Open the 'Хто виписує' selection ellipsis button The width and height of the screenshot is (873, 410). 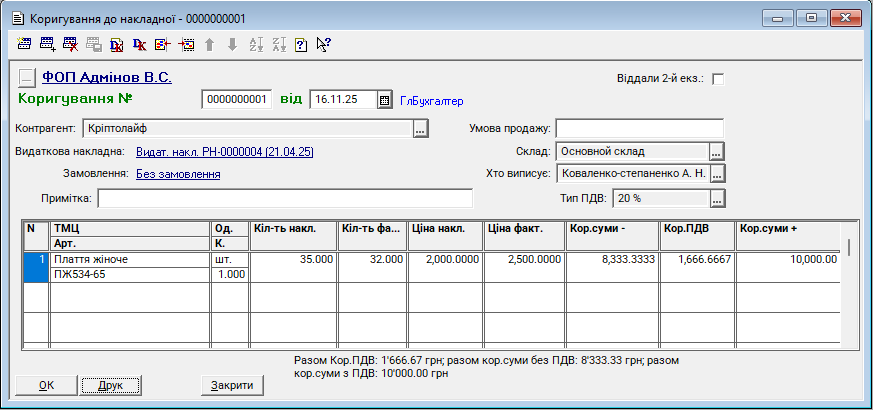click(716, 174)
